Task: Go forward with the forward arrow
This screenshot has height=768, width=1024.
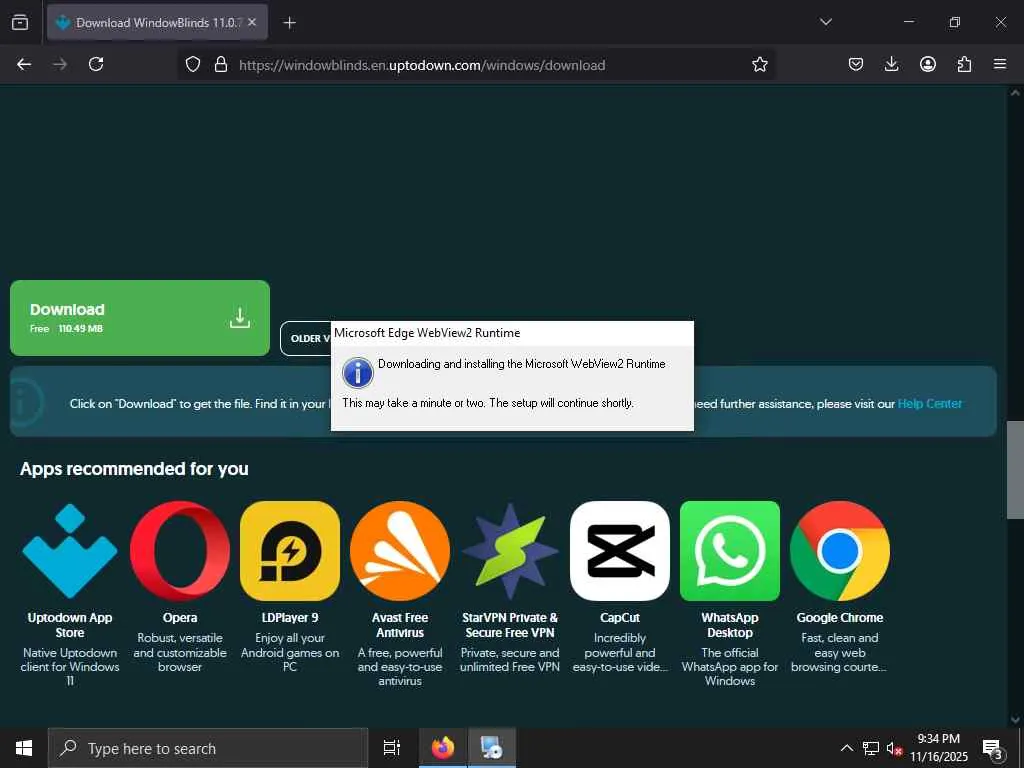Action: coord(60,64)
